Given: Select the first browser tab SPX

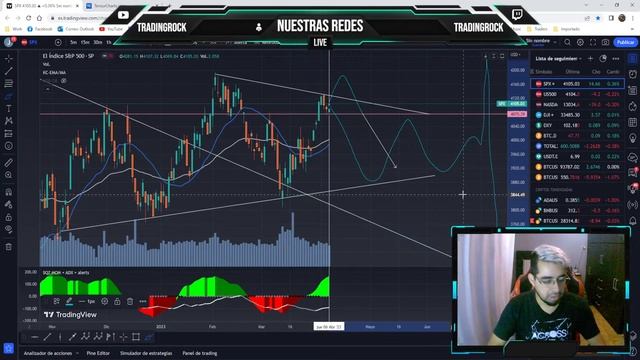Looking at the screenshot, I should [43, 6].
